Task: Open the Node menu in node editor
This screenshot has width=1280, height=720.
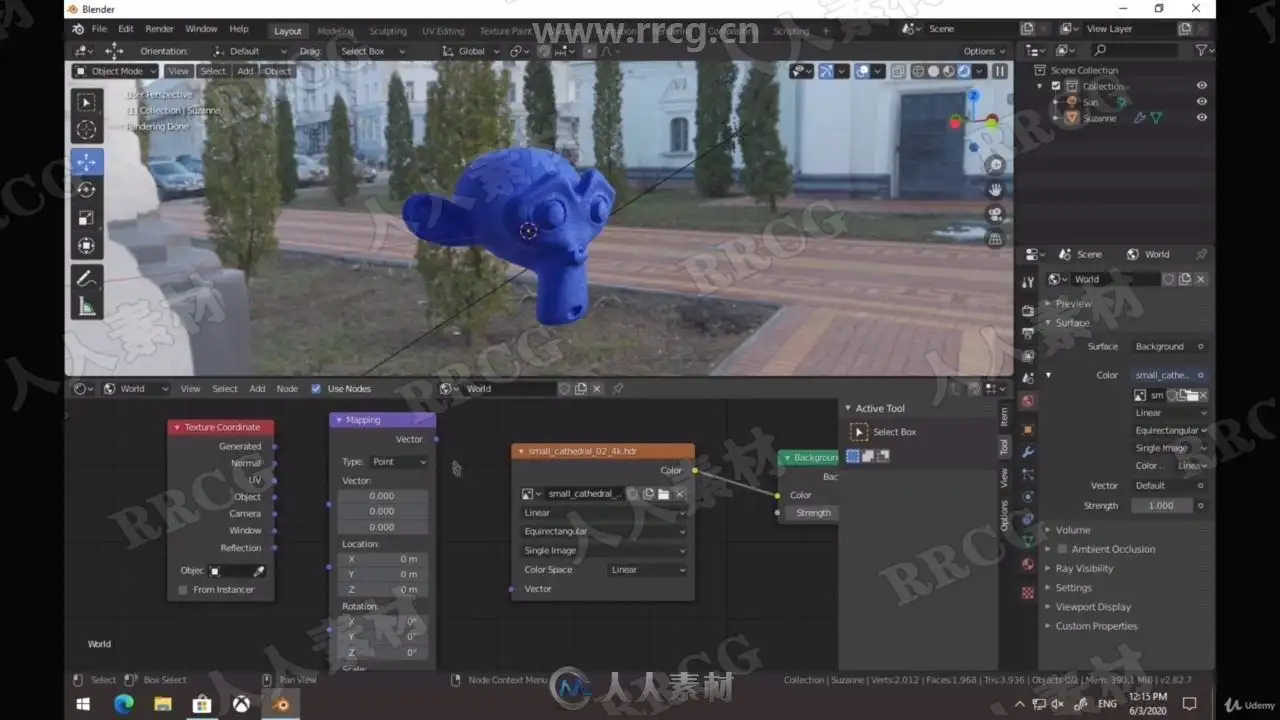Action: [287, 389]
